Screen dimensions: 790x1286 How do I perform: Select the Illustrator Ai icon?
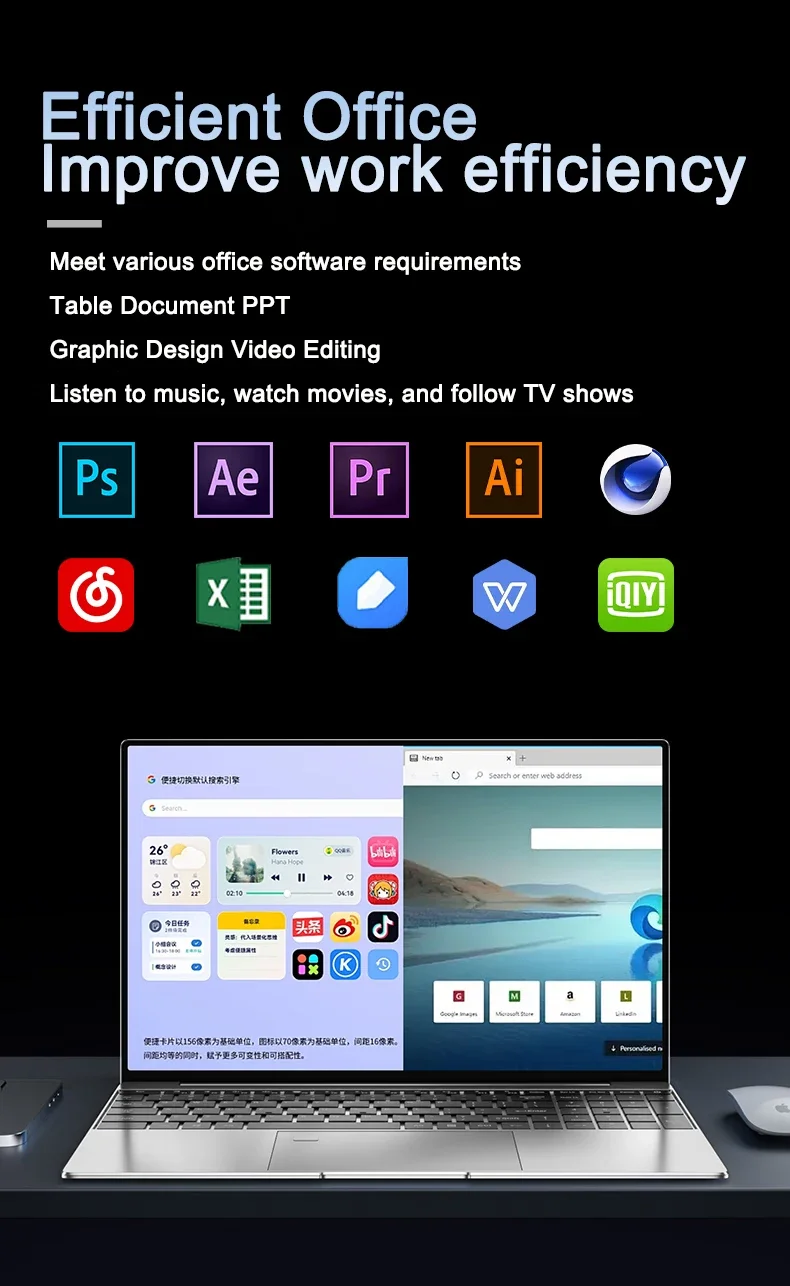[x=504, y=480]
